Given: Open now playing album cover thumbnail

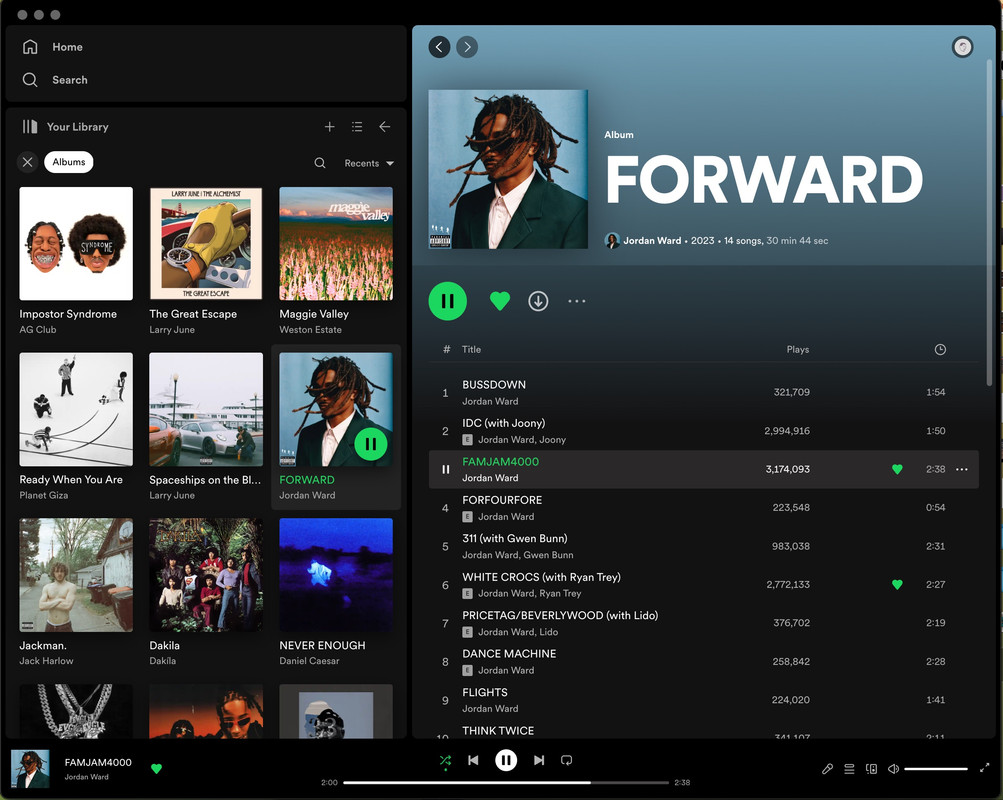Looking at the screenshot, I should pyautogui.click(x=30, y=769).
